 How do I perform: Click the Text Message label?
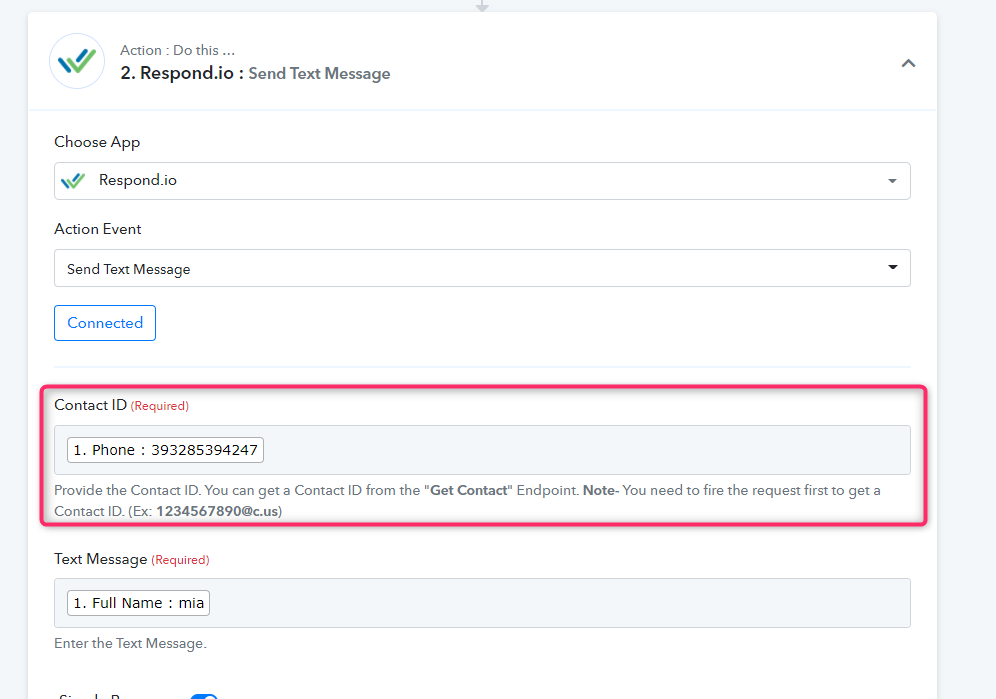point(100,559)
